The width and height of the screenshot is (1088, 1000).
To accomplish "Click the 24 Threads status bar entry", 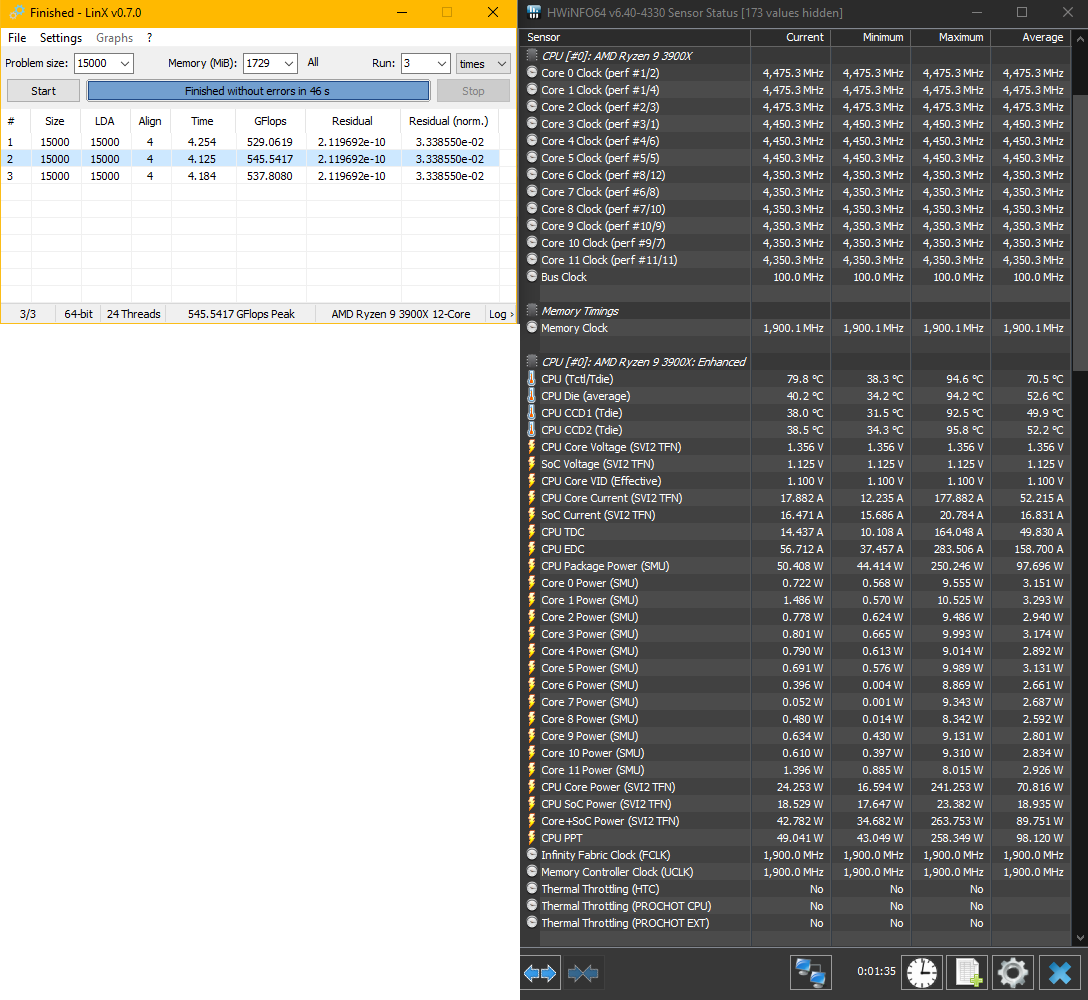I will (133, 314).
